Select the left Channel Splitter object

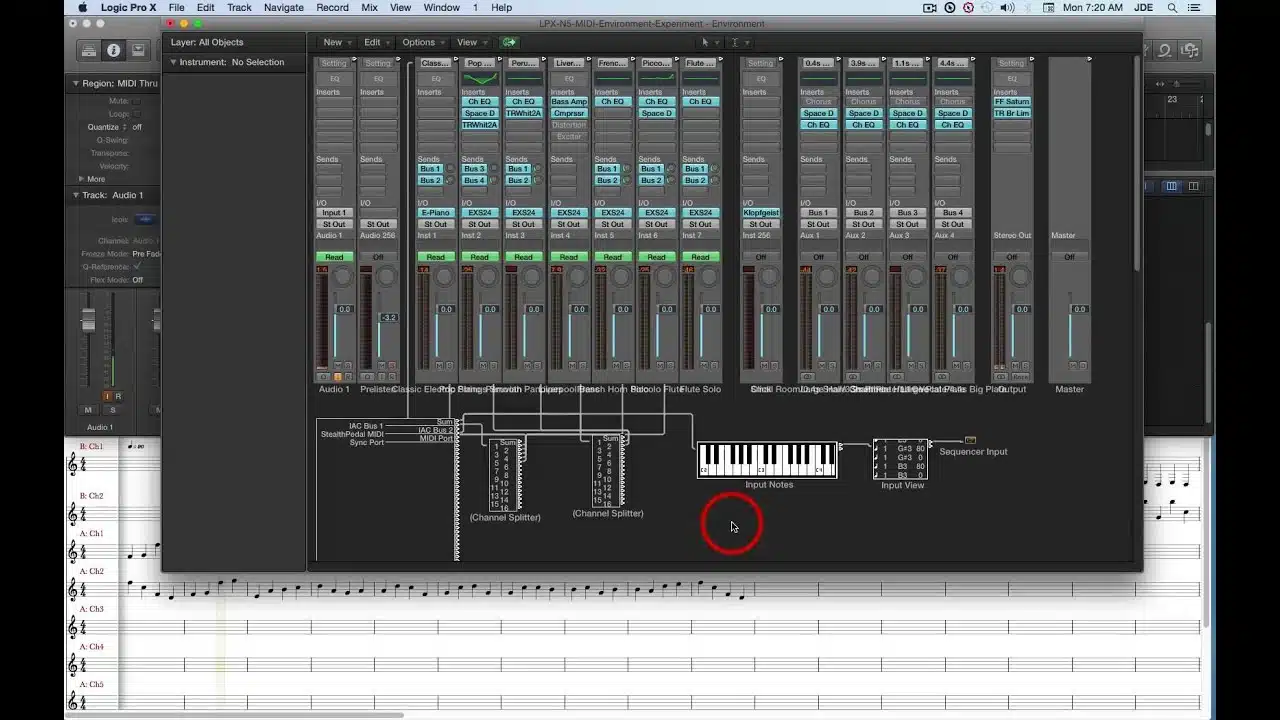tap(505, 475)
